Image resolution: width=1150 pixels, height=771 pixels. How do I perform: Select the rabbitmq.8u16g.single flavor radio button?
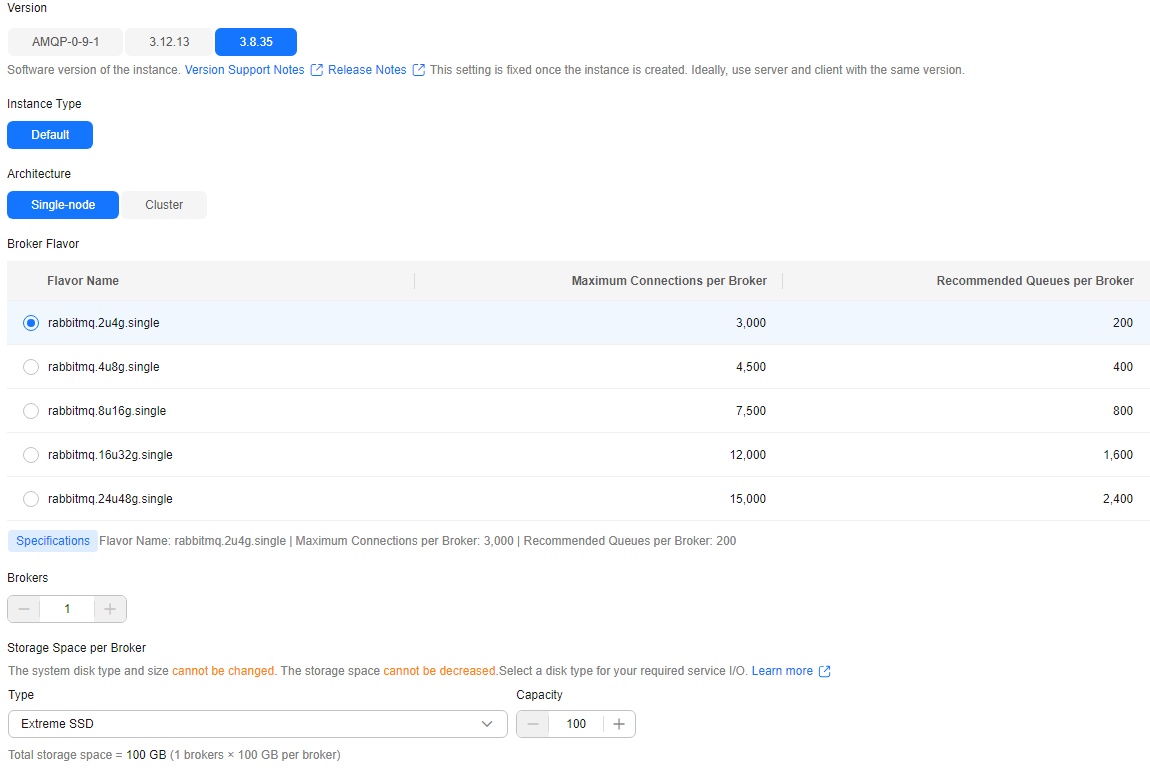(x=31, y=411)
